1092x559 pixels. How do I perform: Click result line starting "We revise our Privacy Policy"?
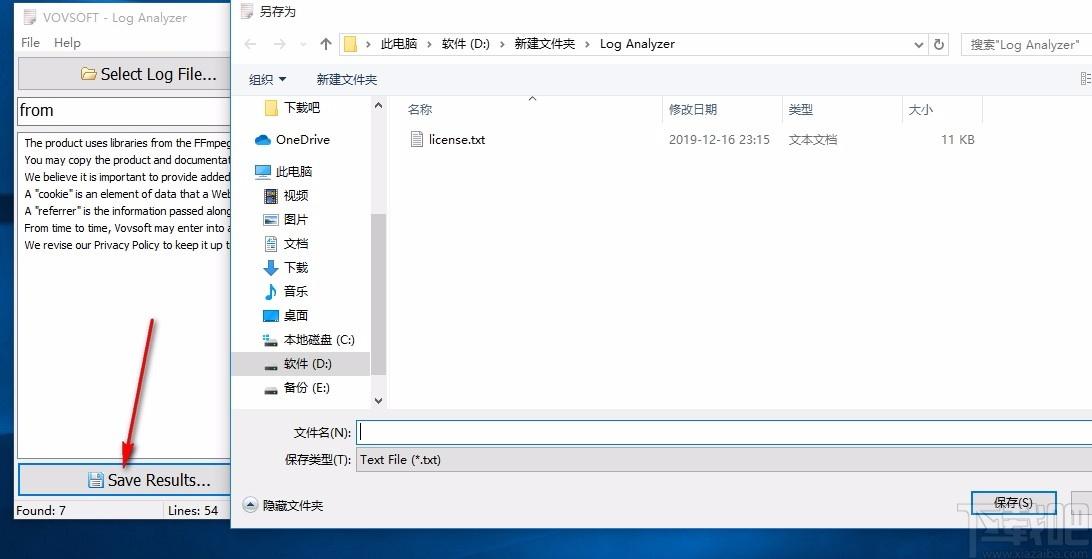127,245
